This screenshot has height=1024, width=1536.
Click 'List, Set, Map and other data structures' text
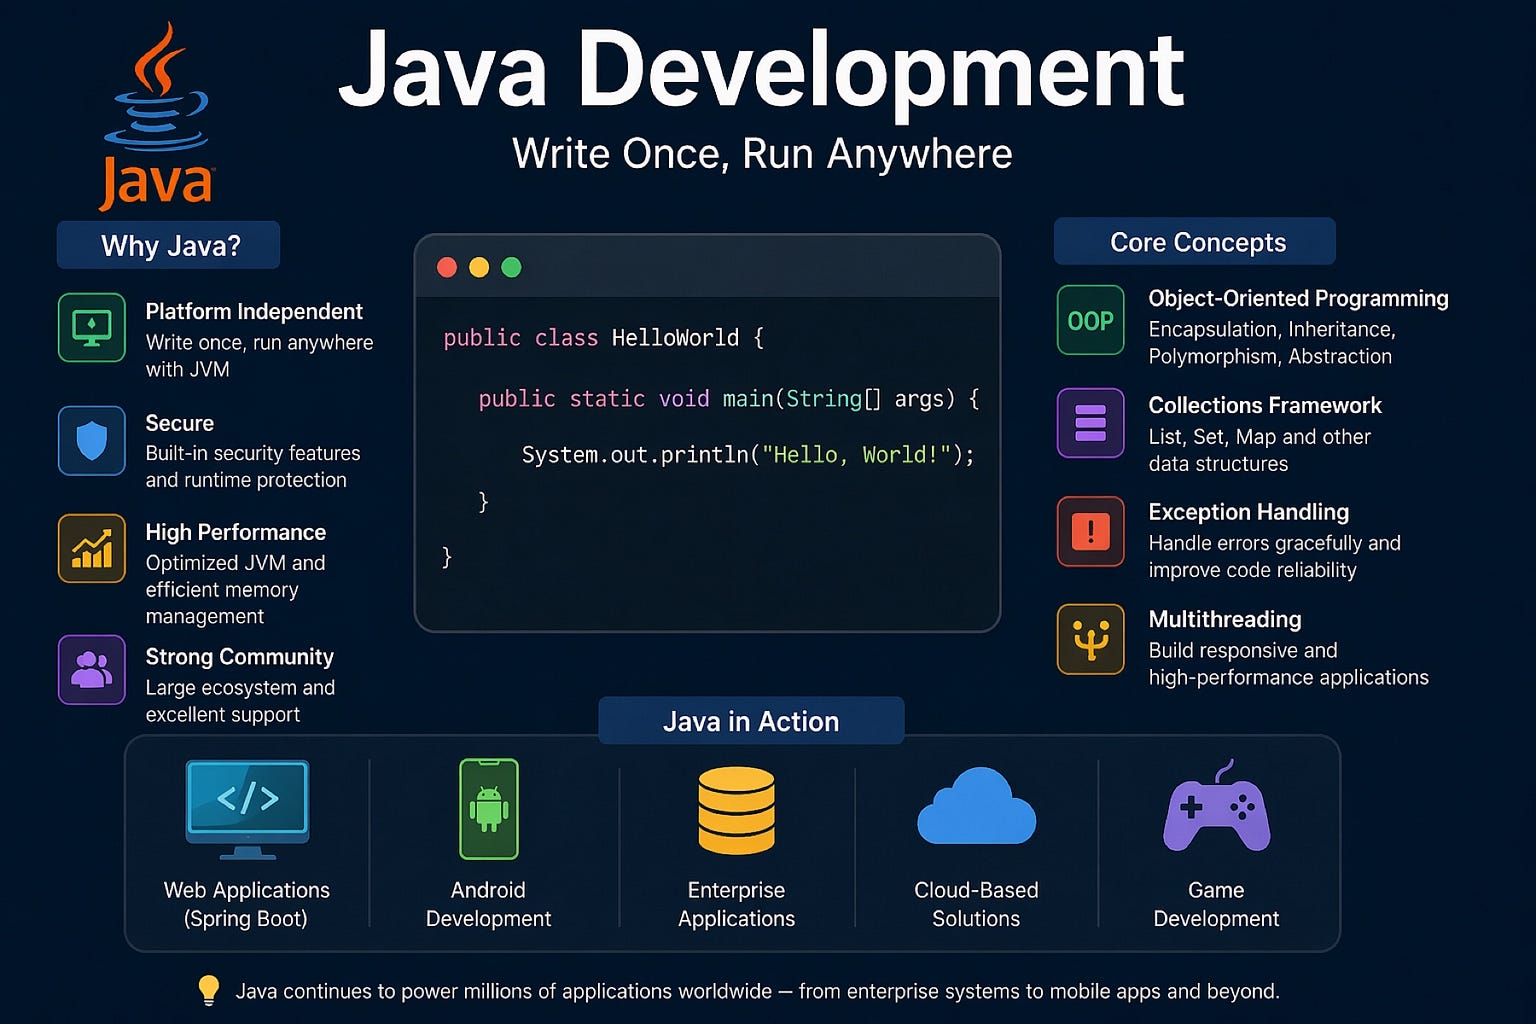click(1259, 450)
